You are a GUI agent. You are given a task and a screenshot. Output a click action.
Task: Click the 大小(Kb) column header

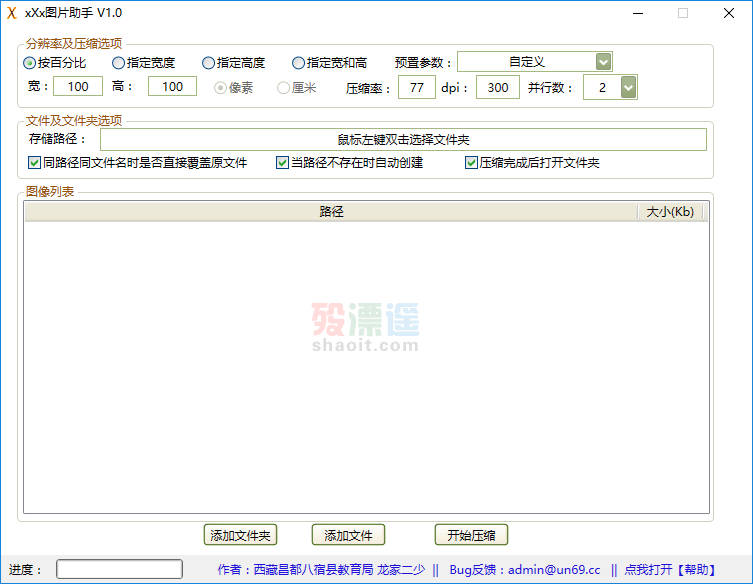670,212
